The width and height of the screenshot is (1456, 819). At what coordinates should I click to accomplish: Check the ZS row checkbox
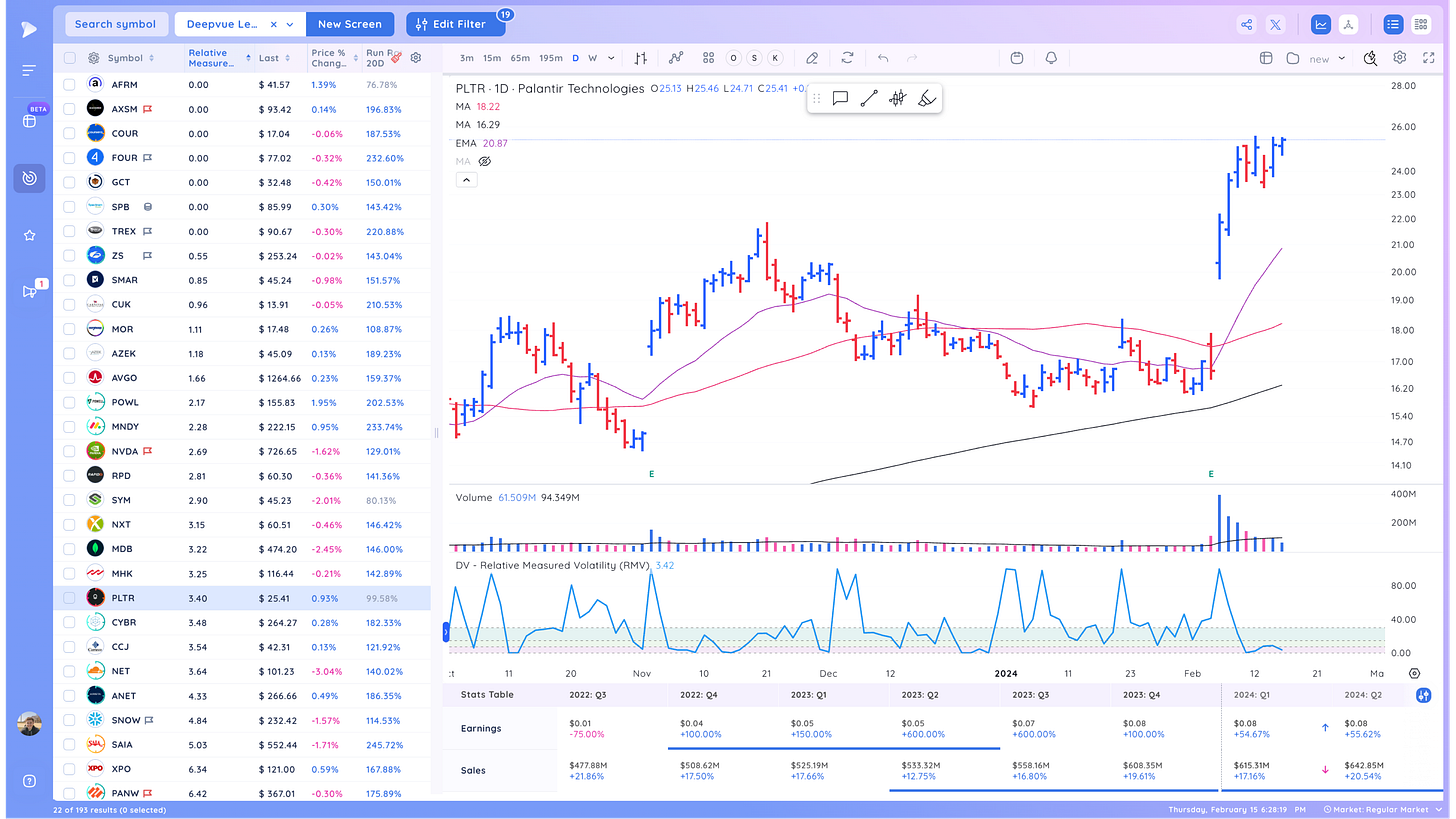point(70,256)
